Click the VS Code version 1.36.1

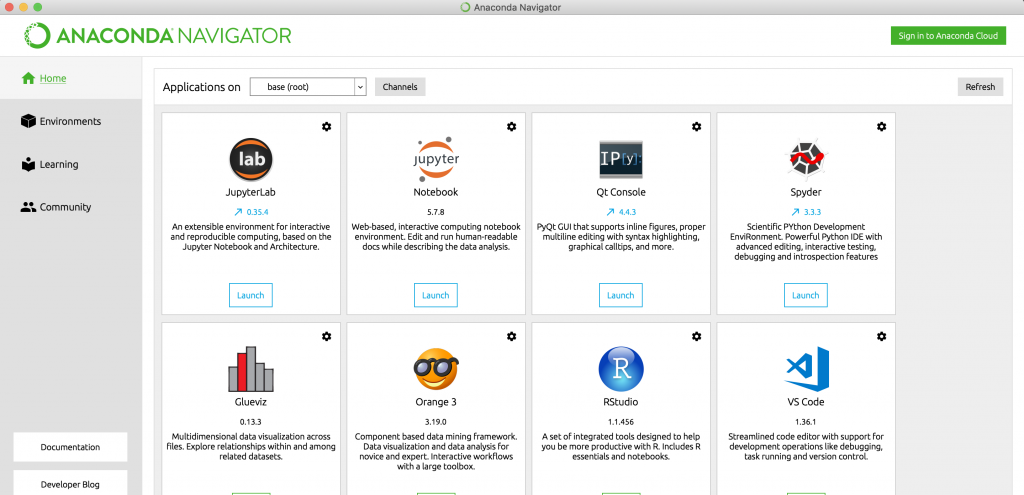coord(806,422)
